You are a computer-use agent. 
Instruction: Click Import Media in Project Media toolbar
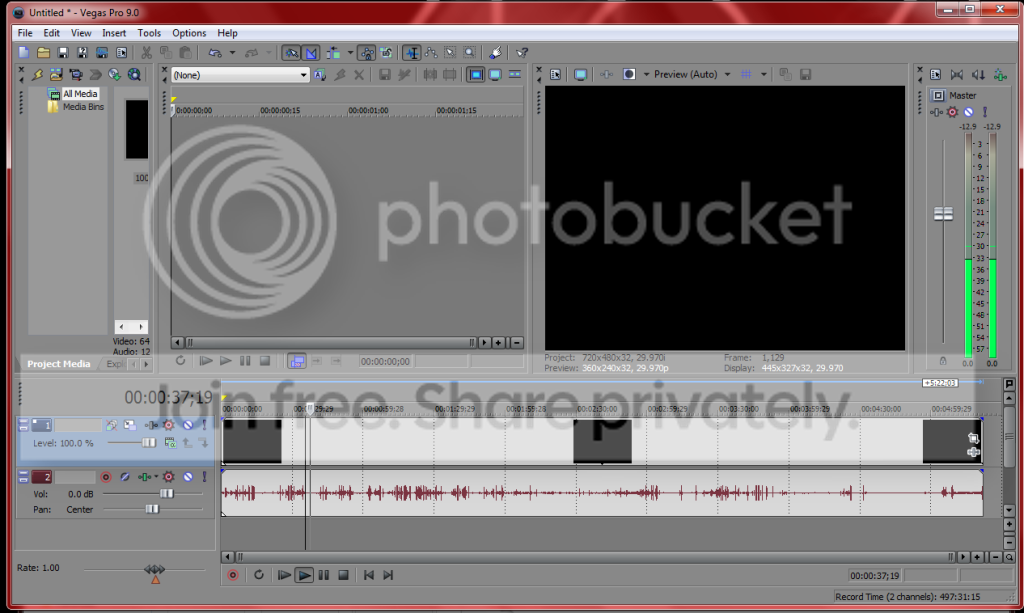(56, 75)
